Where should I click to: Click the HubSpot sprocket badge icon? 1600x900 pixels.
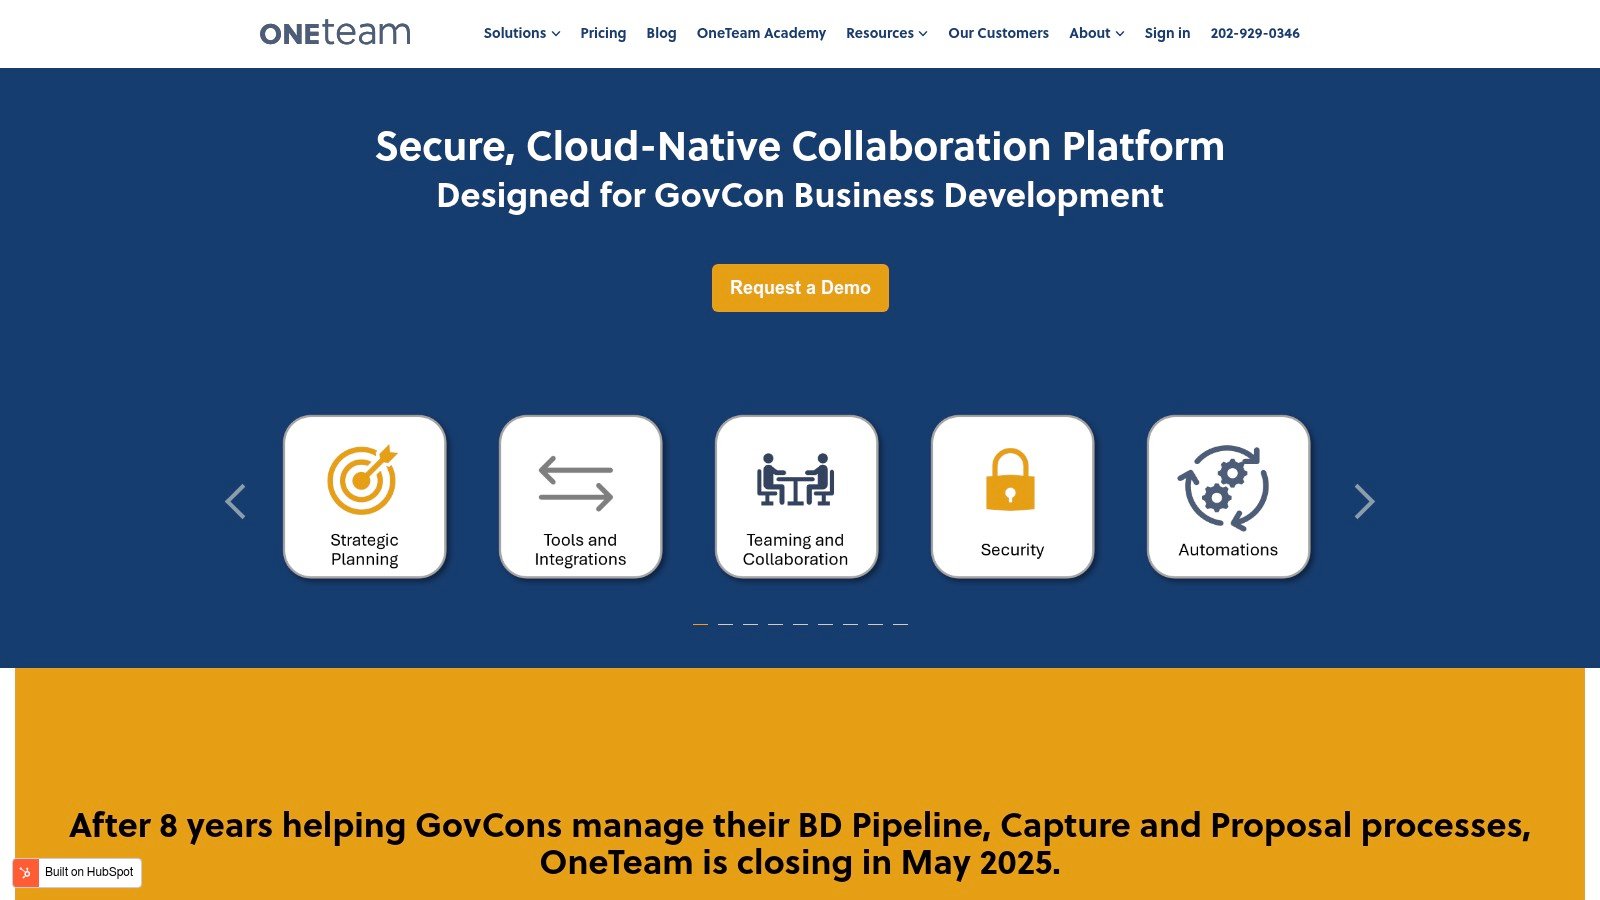pyautogui.click(x=26, y=872)
